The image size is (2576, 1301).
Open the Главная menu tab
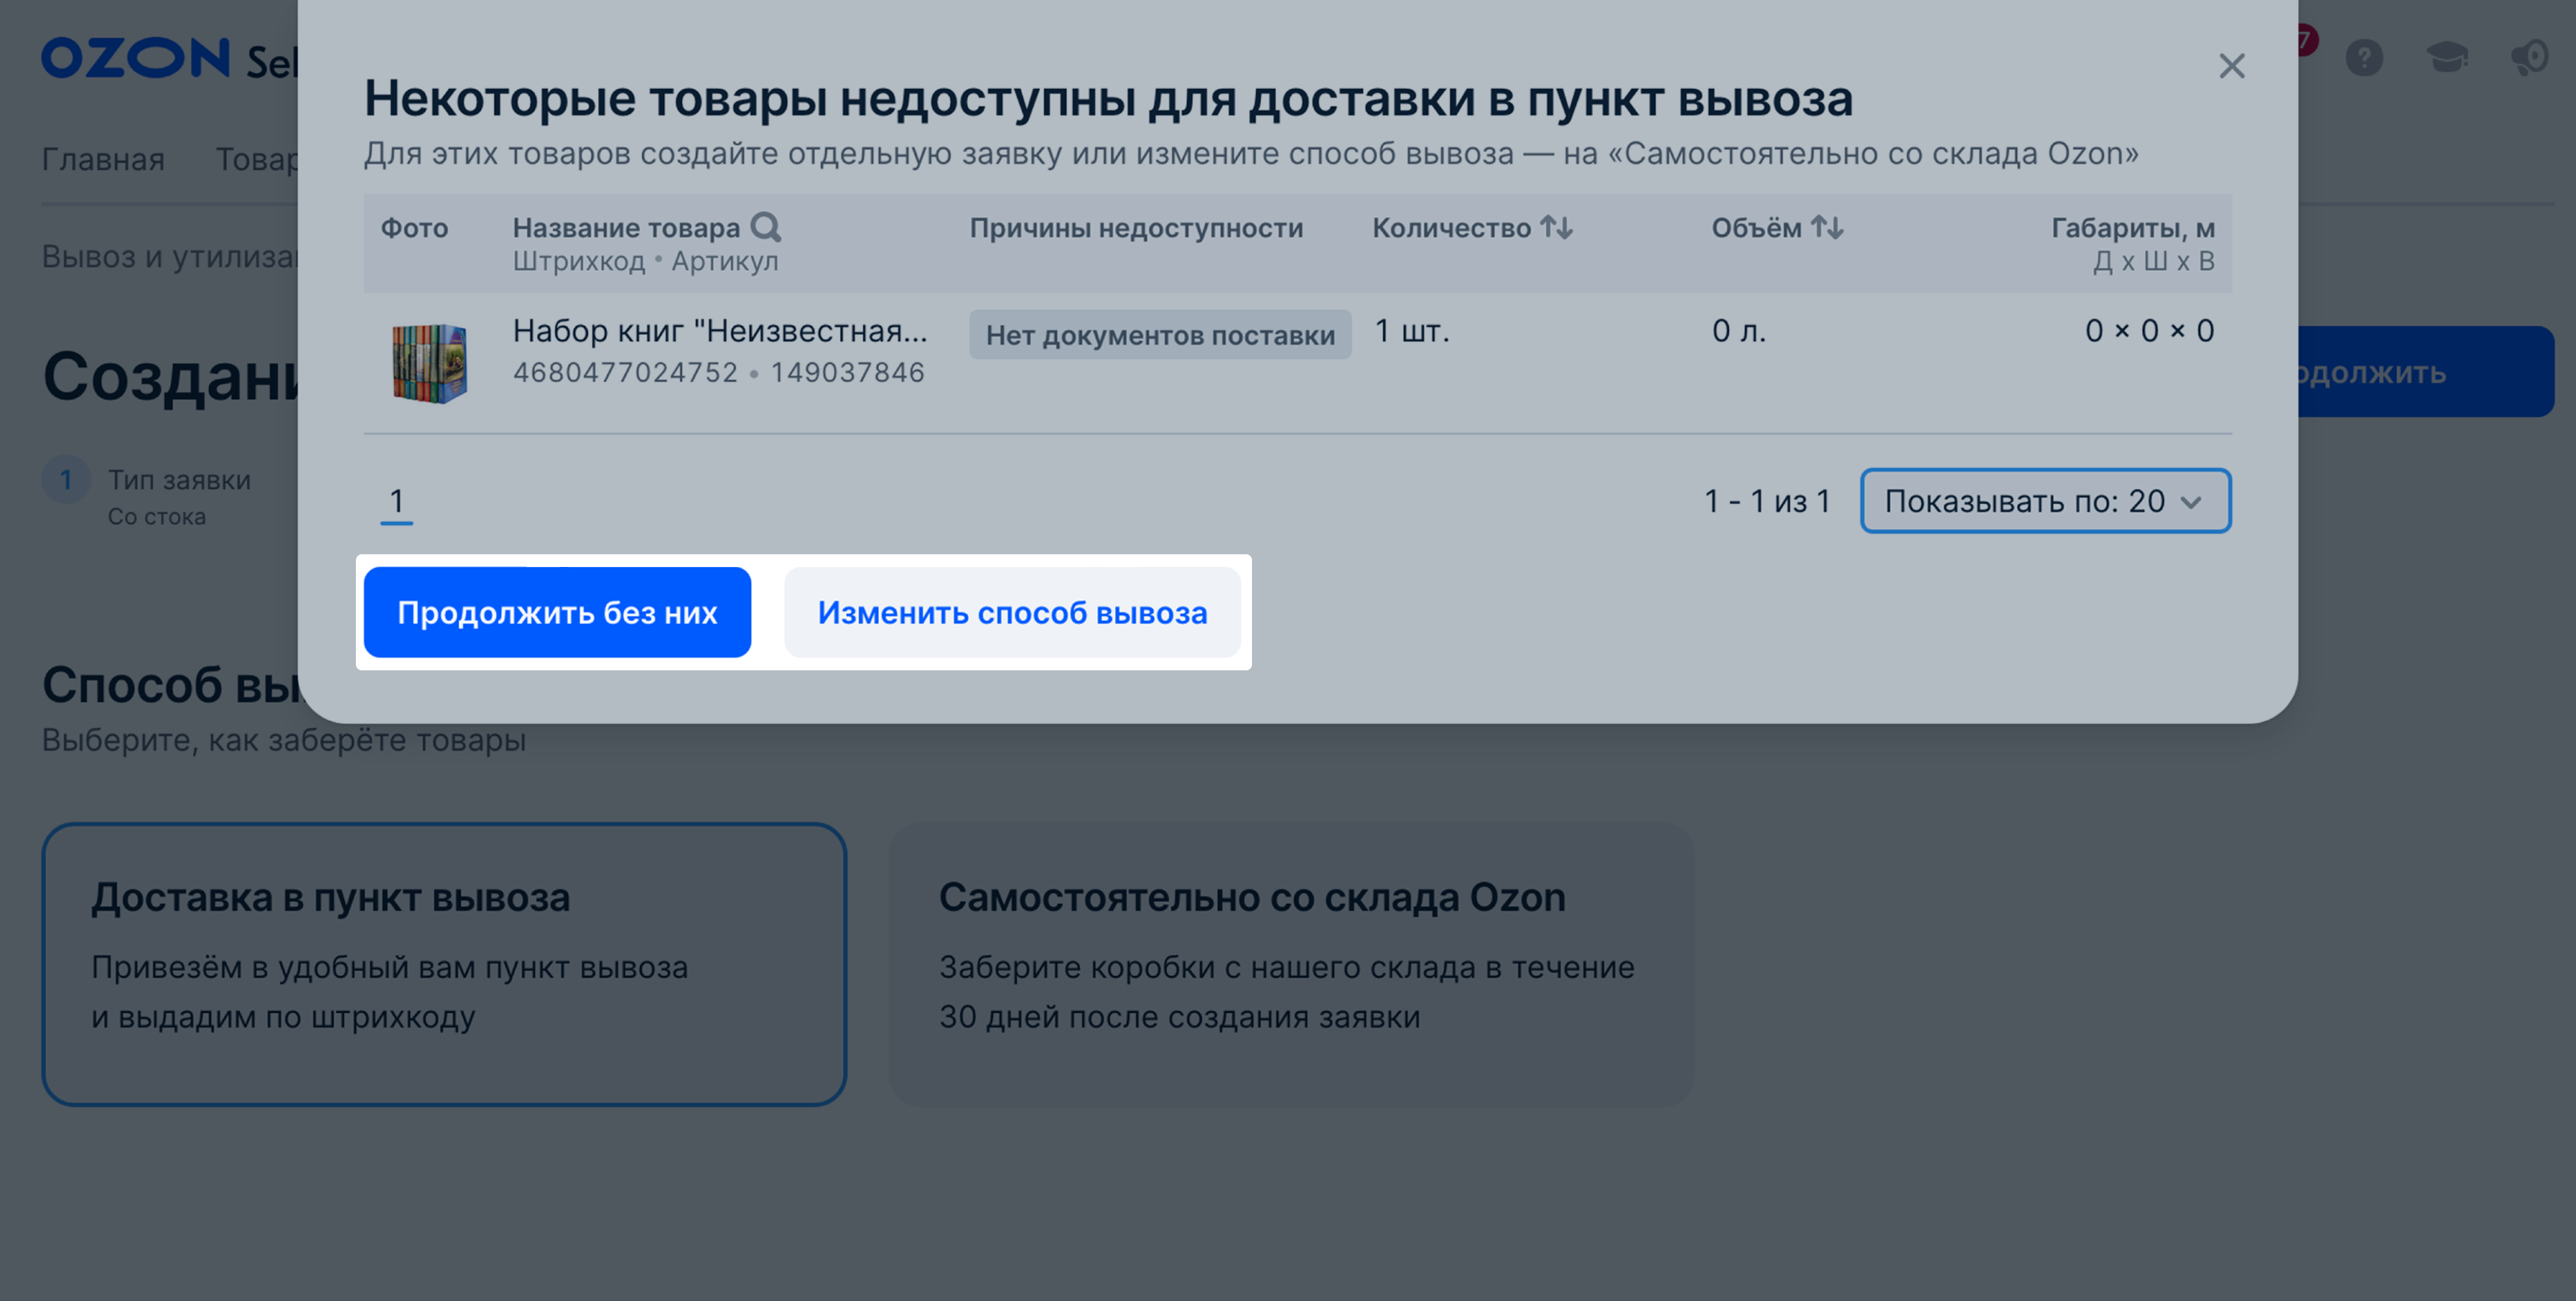[x=103, y=159]
